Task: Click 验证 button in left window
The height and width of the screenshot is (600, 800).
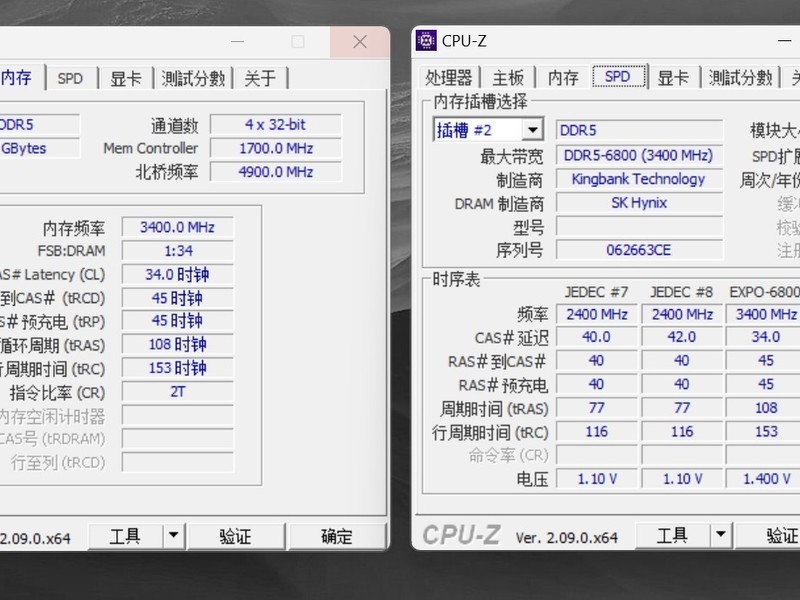Action: 235,536
